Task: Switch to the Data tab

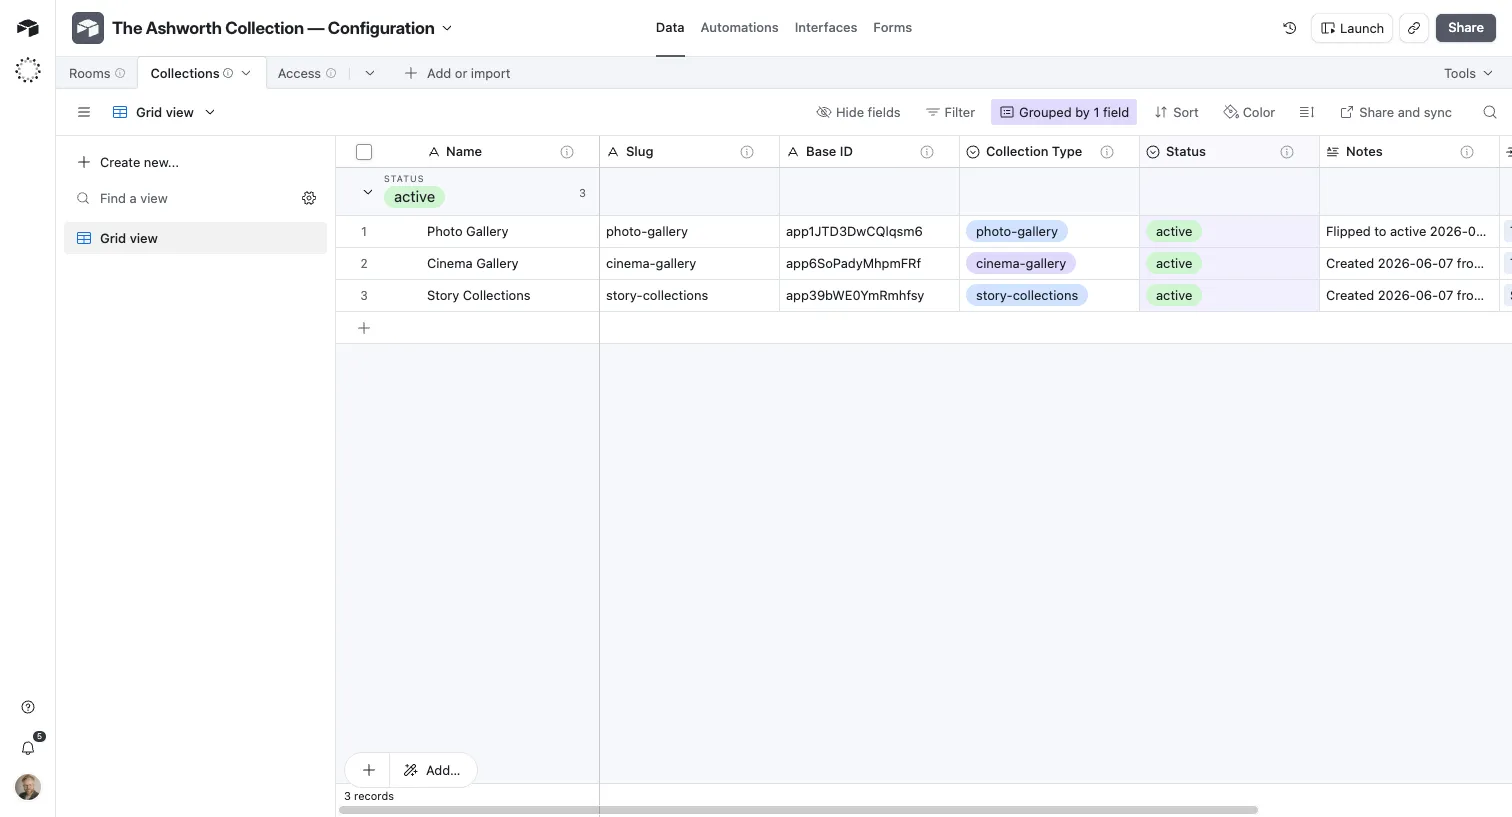Action: pyautogui.click(x=670, y=28)
